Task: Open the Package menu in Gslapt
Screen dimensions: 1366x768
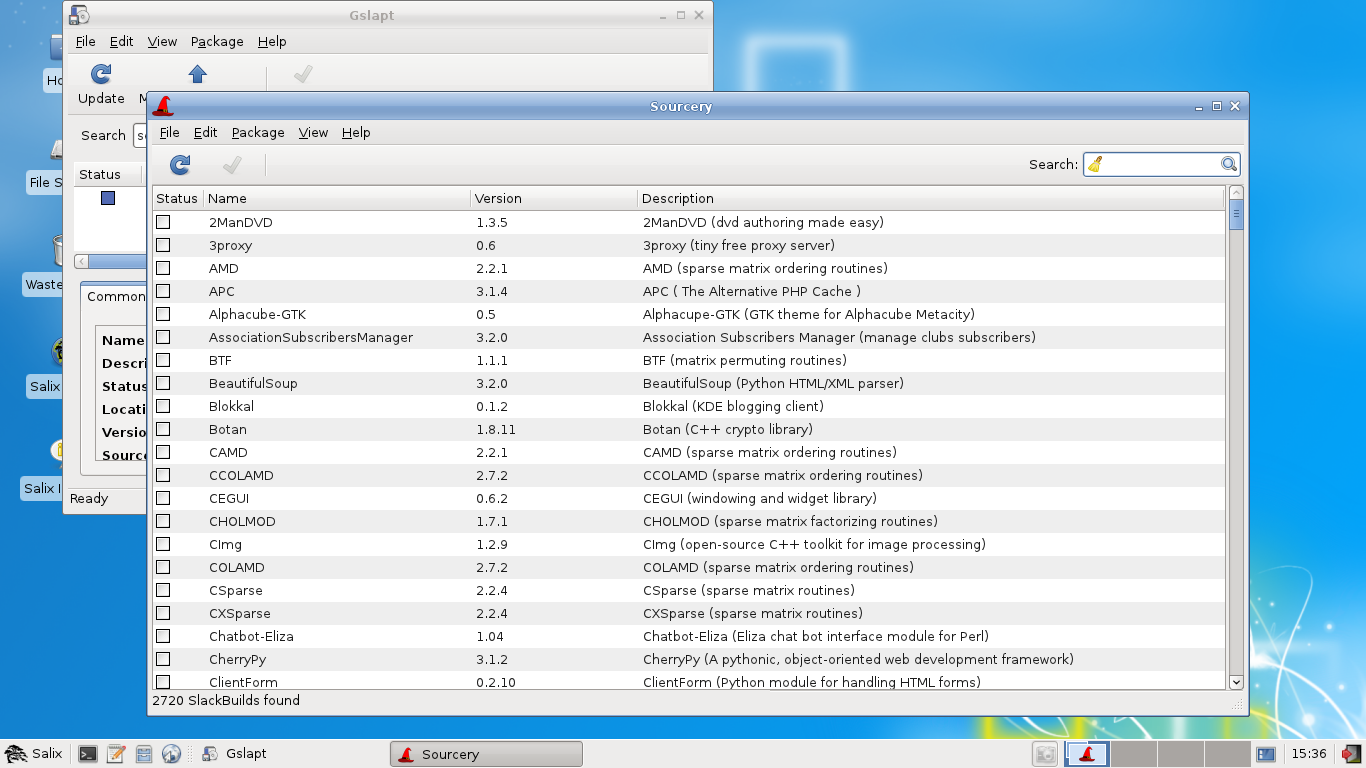Action: point(217,41)
